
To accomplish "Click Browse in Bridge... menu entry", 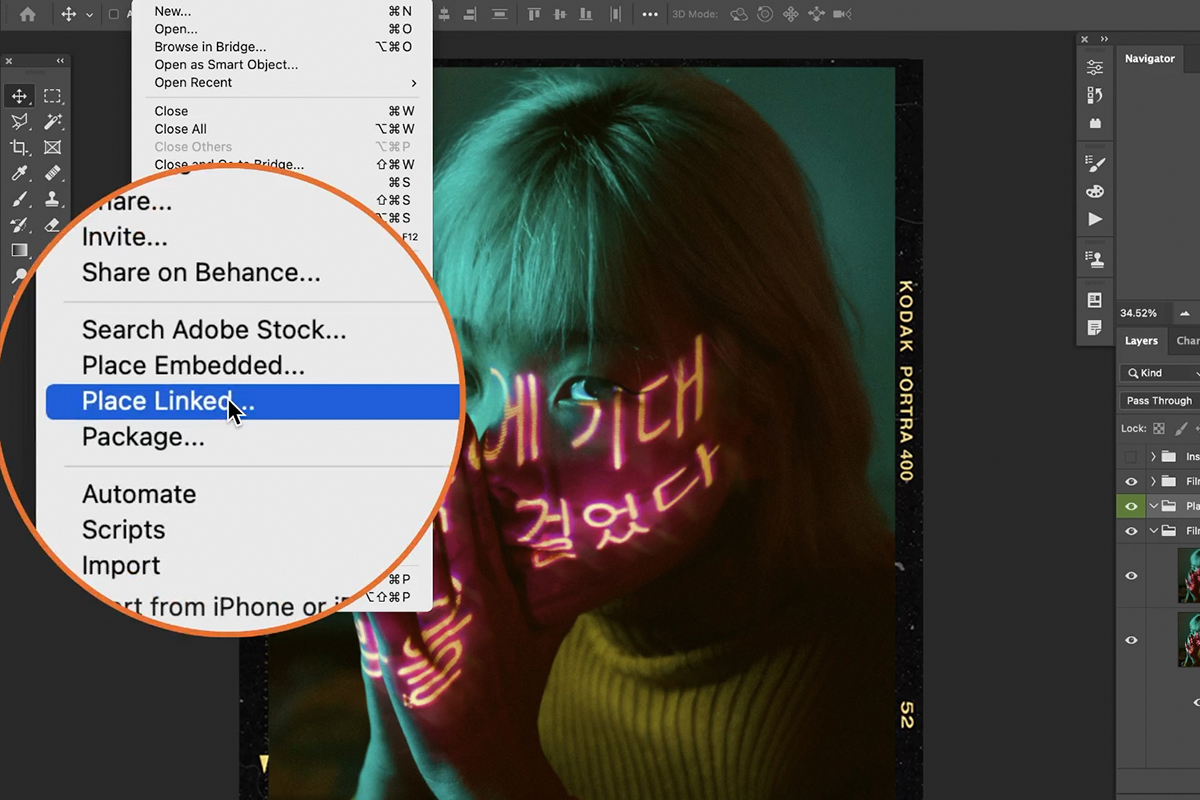I will [210, 47].
